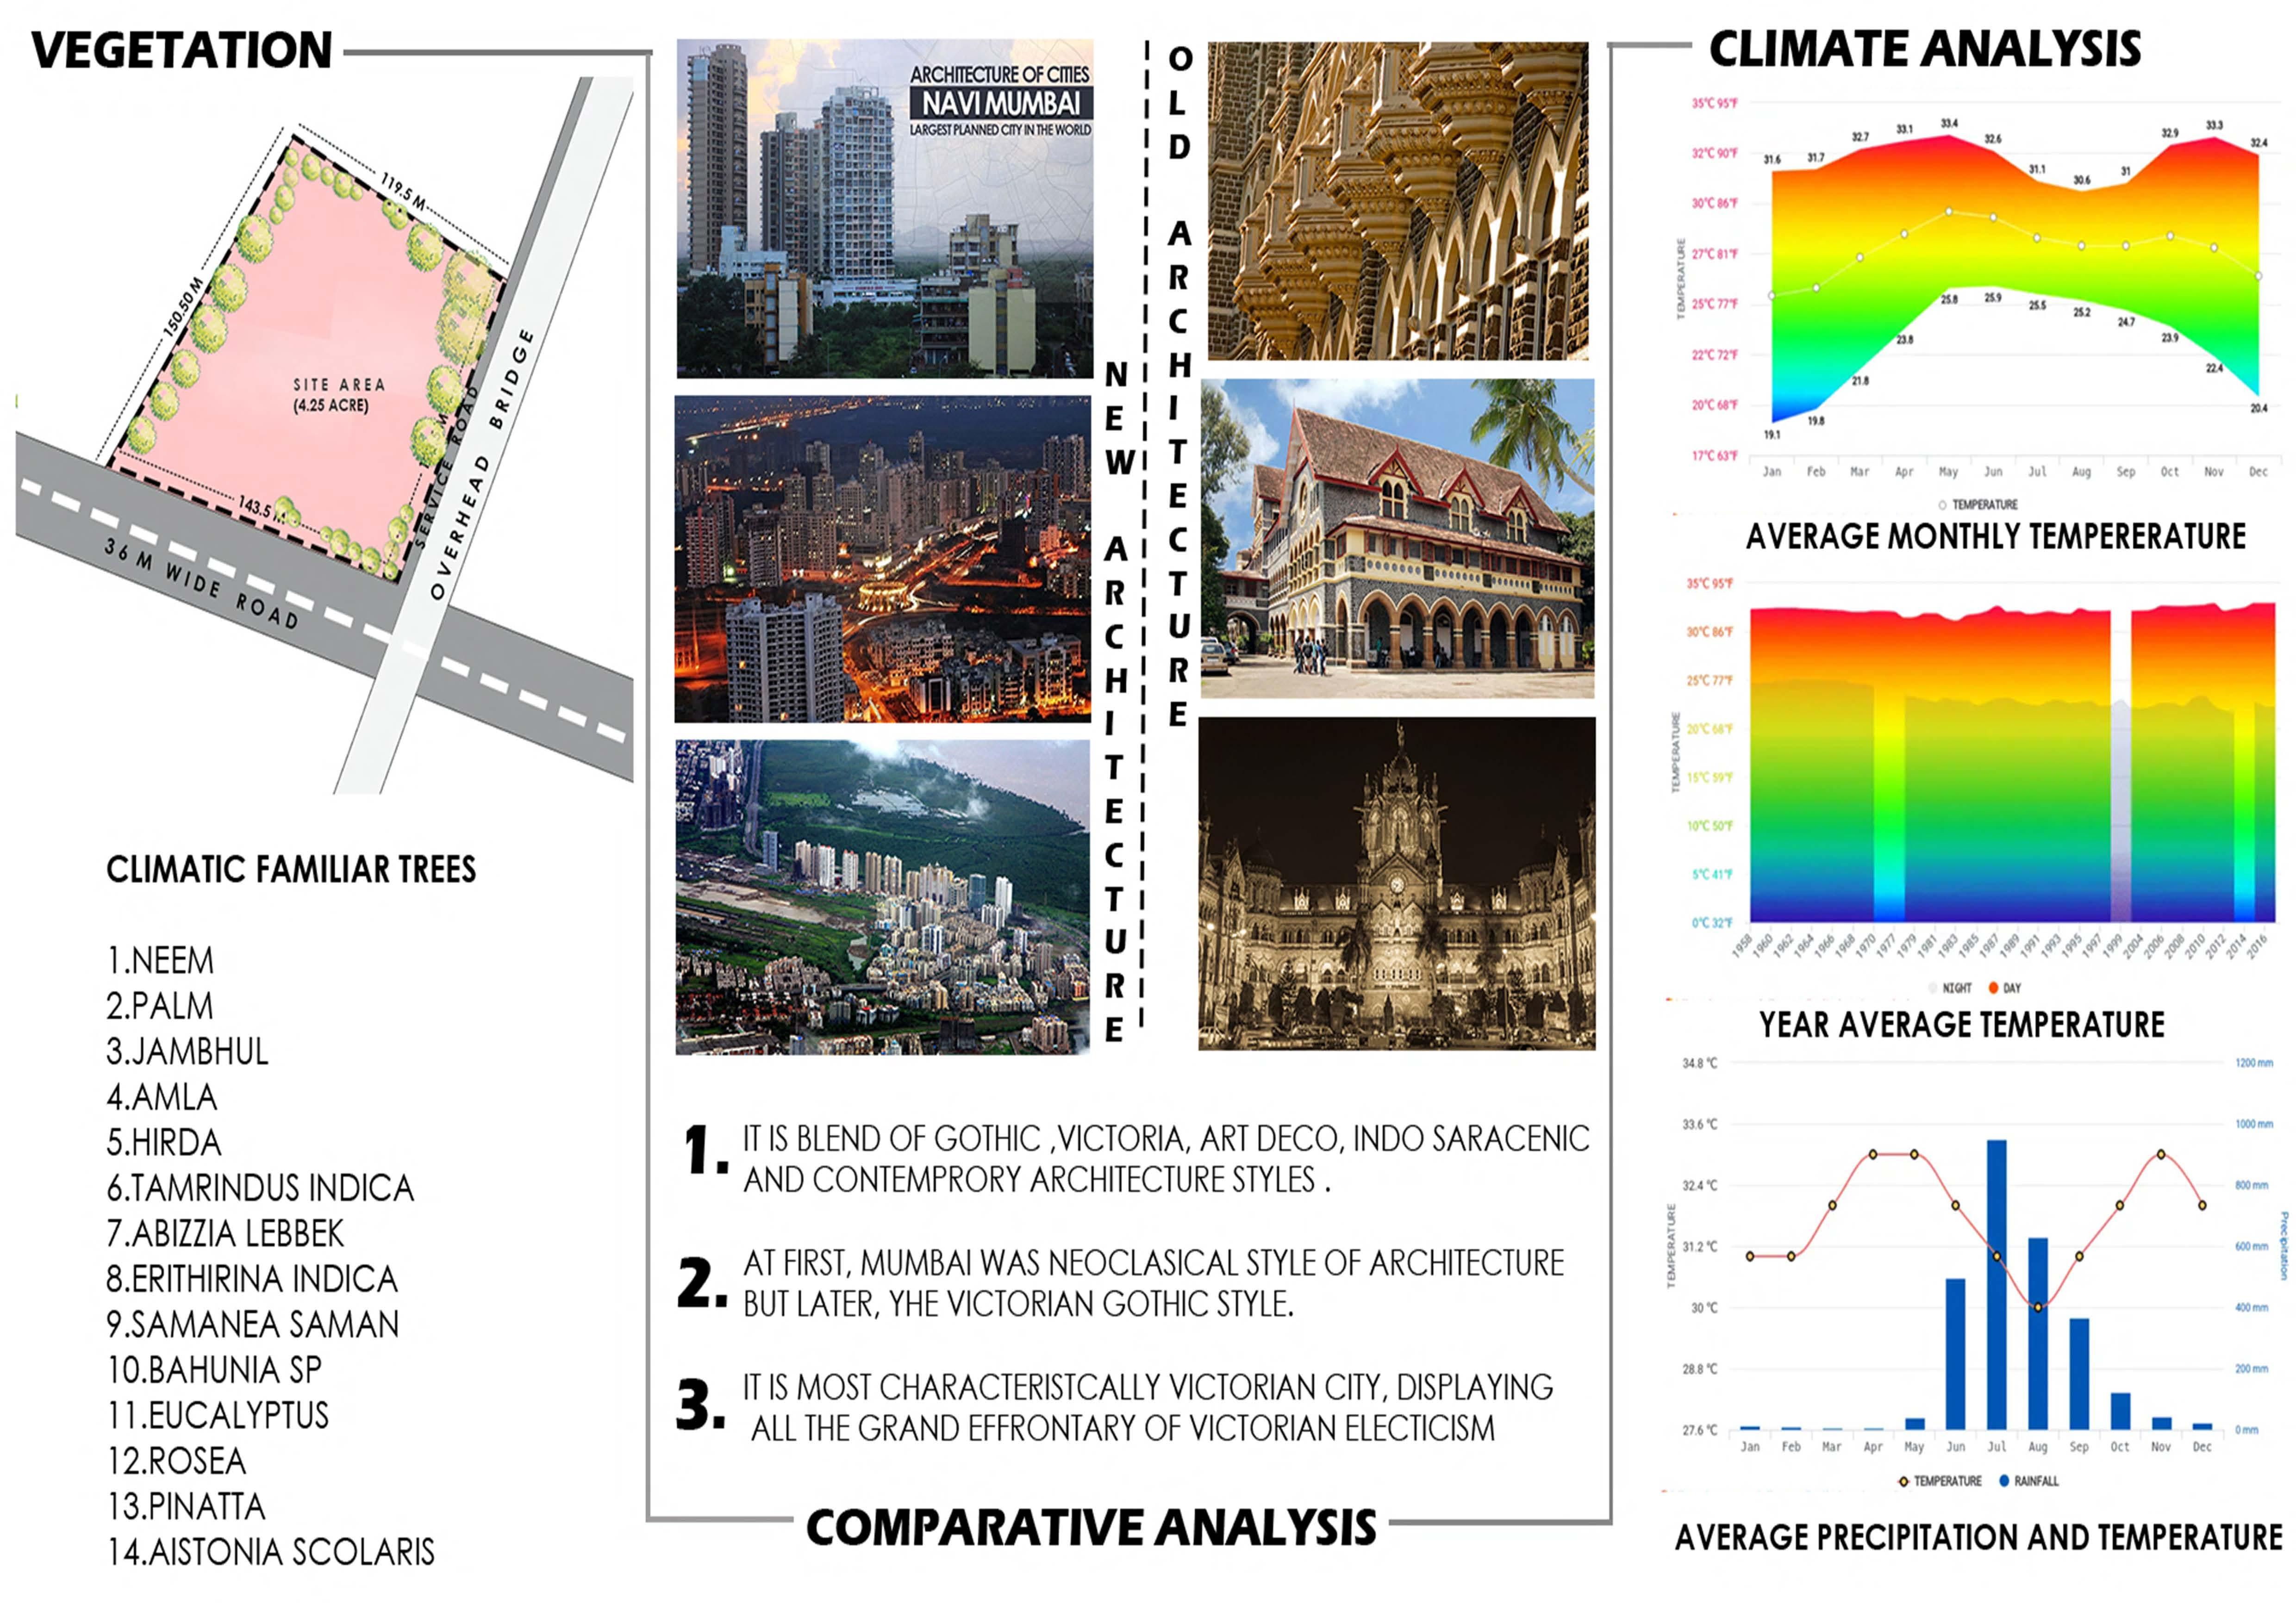Click the RAINFALL legend dot
The width and height of the screenshot is (2296, 1623).
(2004, 1481)
